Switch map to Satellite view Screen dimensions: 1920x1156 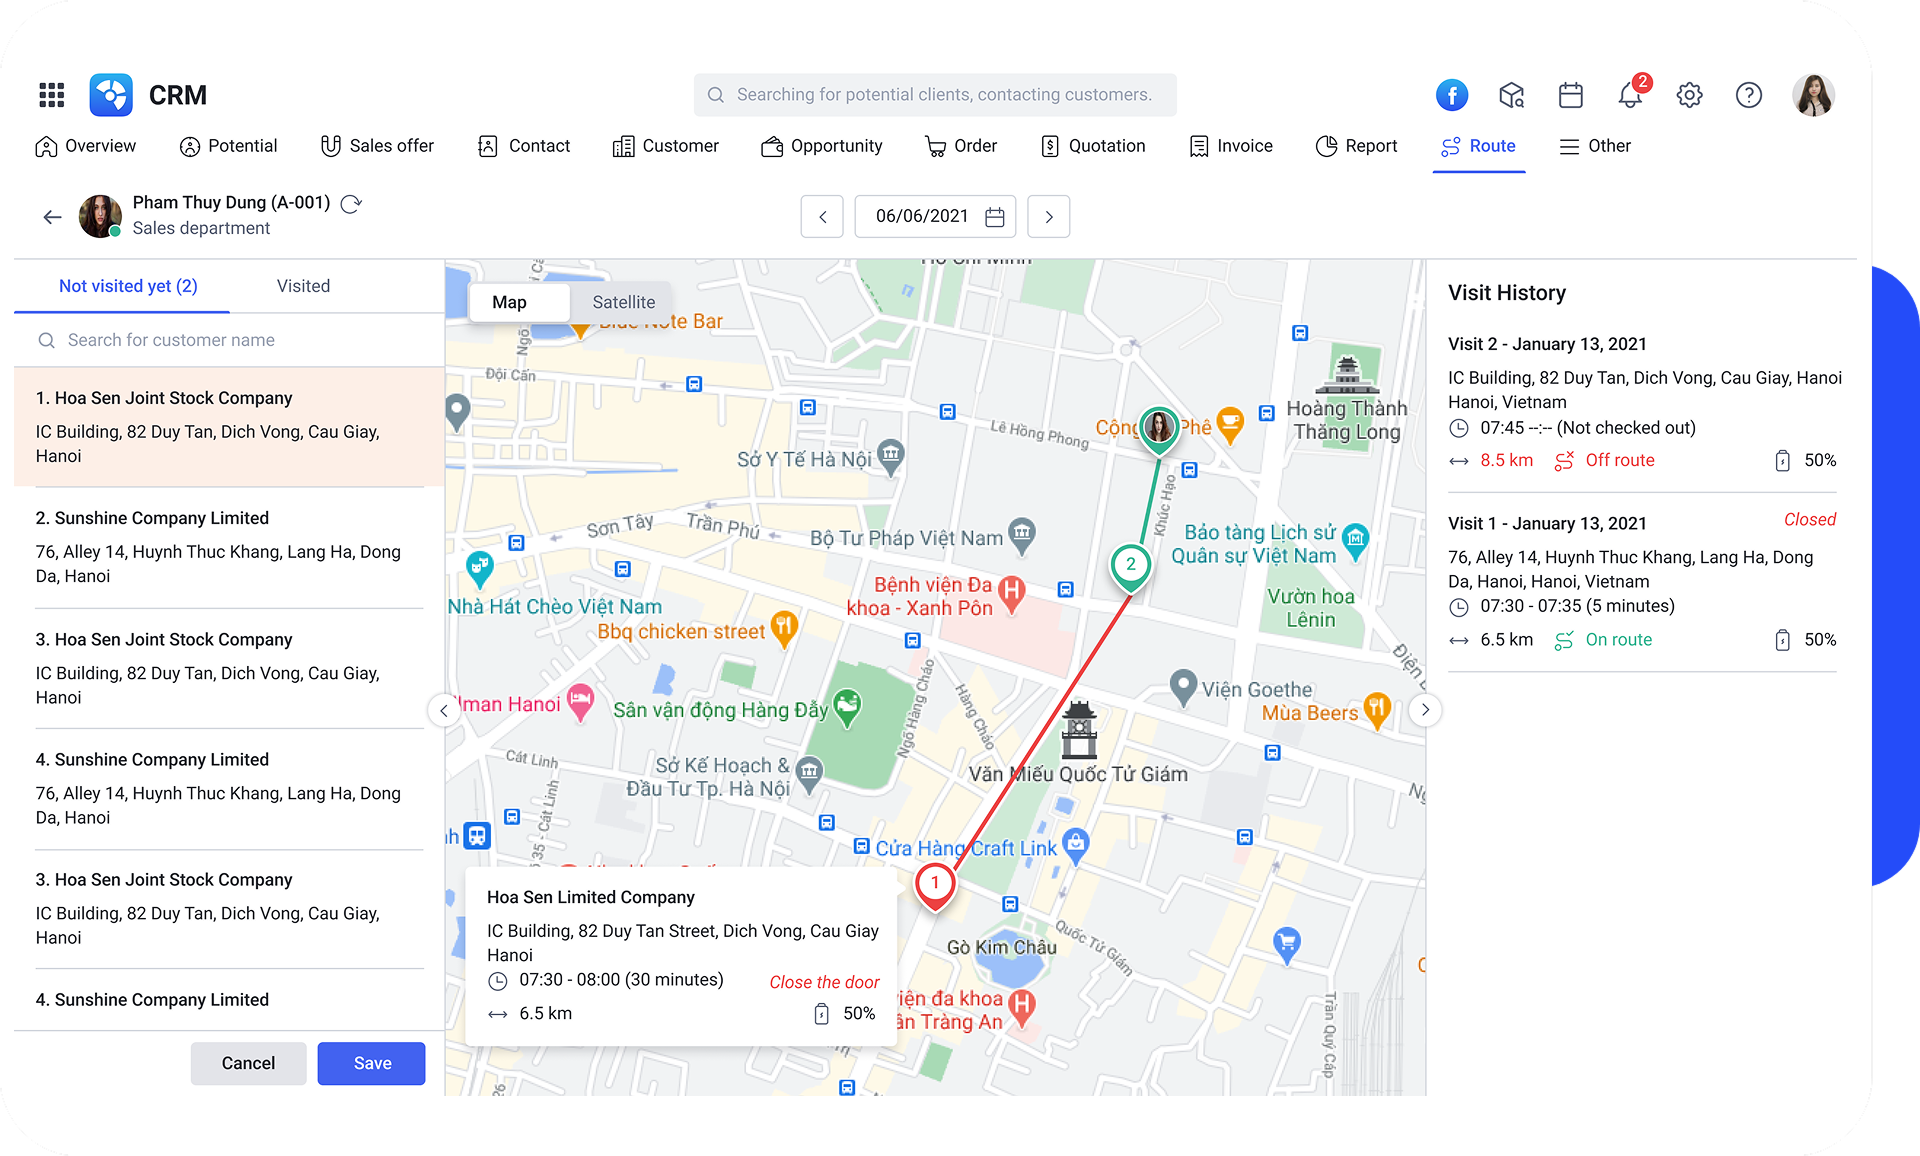pyautogui.click(x=623, y=302)
